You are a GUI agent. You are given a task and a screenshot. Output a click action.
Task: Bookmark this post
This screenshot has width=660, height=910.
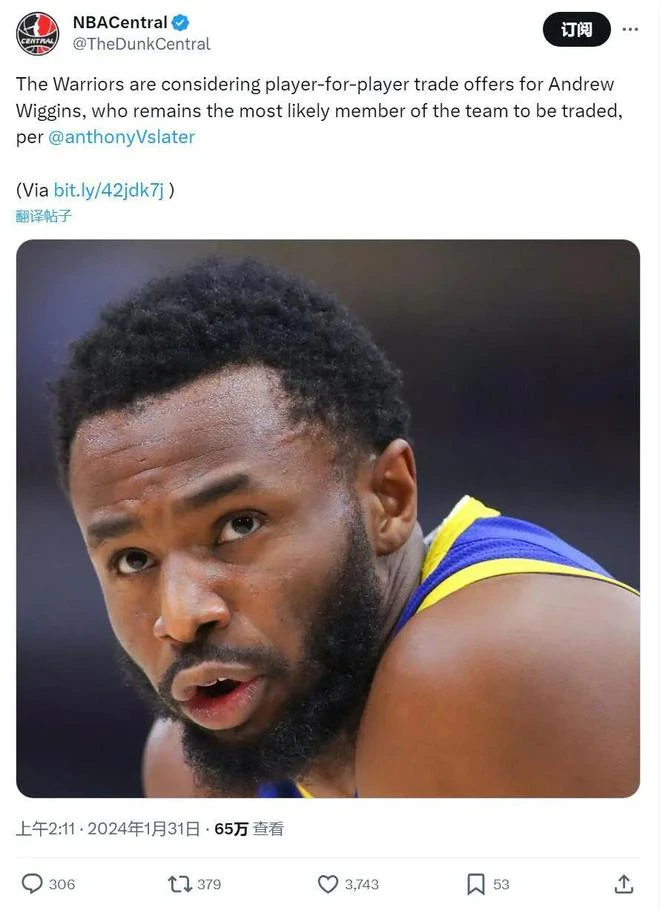(x=475, y=884)
